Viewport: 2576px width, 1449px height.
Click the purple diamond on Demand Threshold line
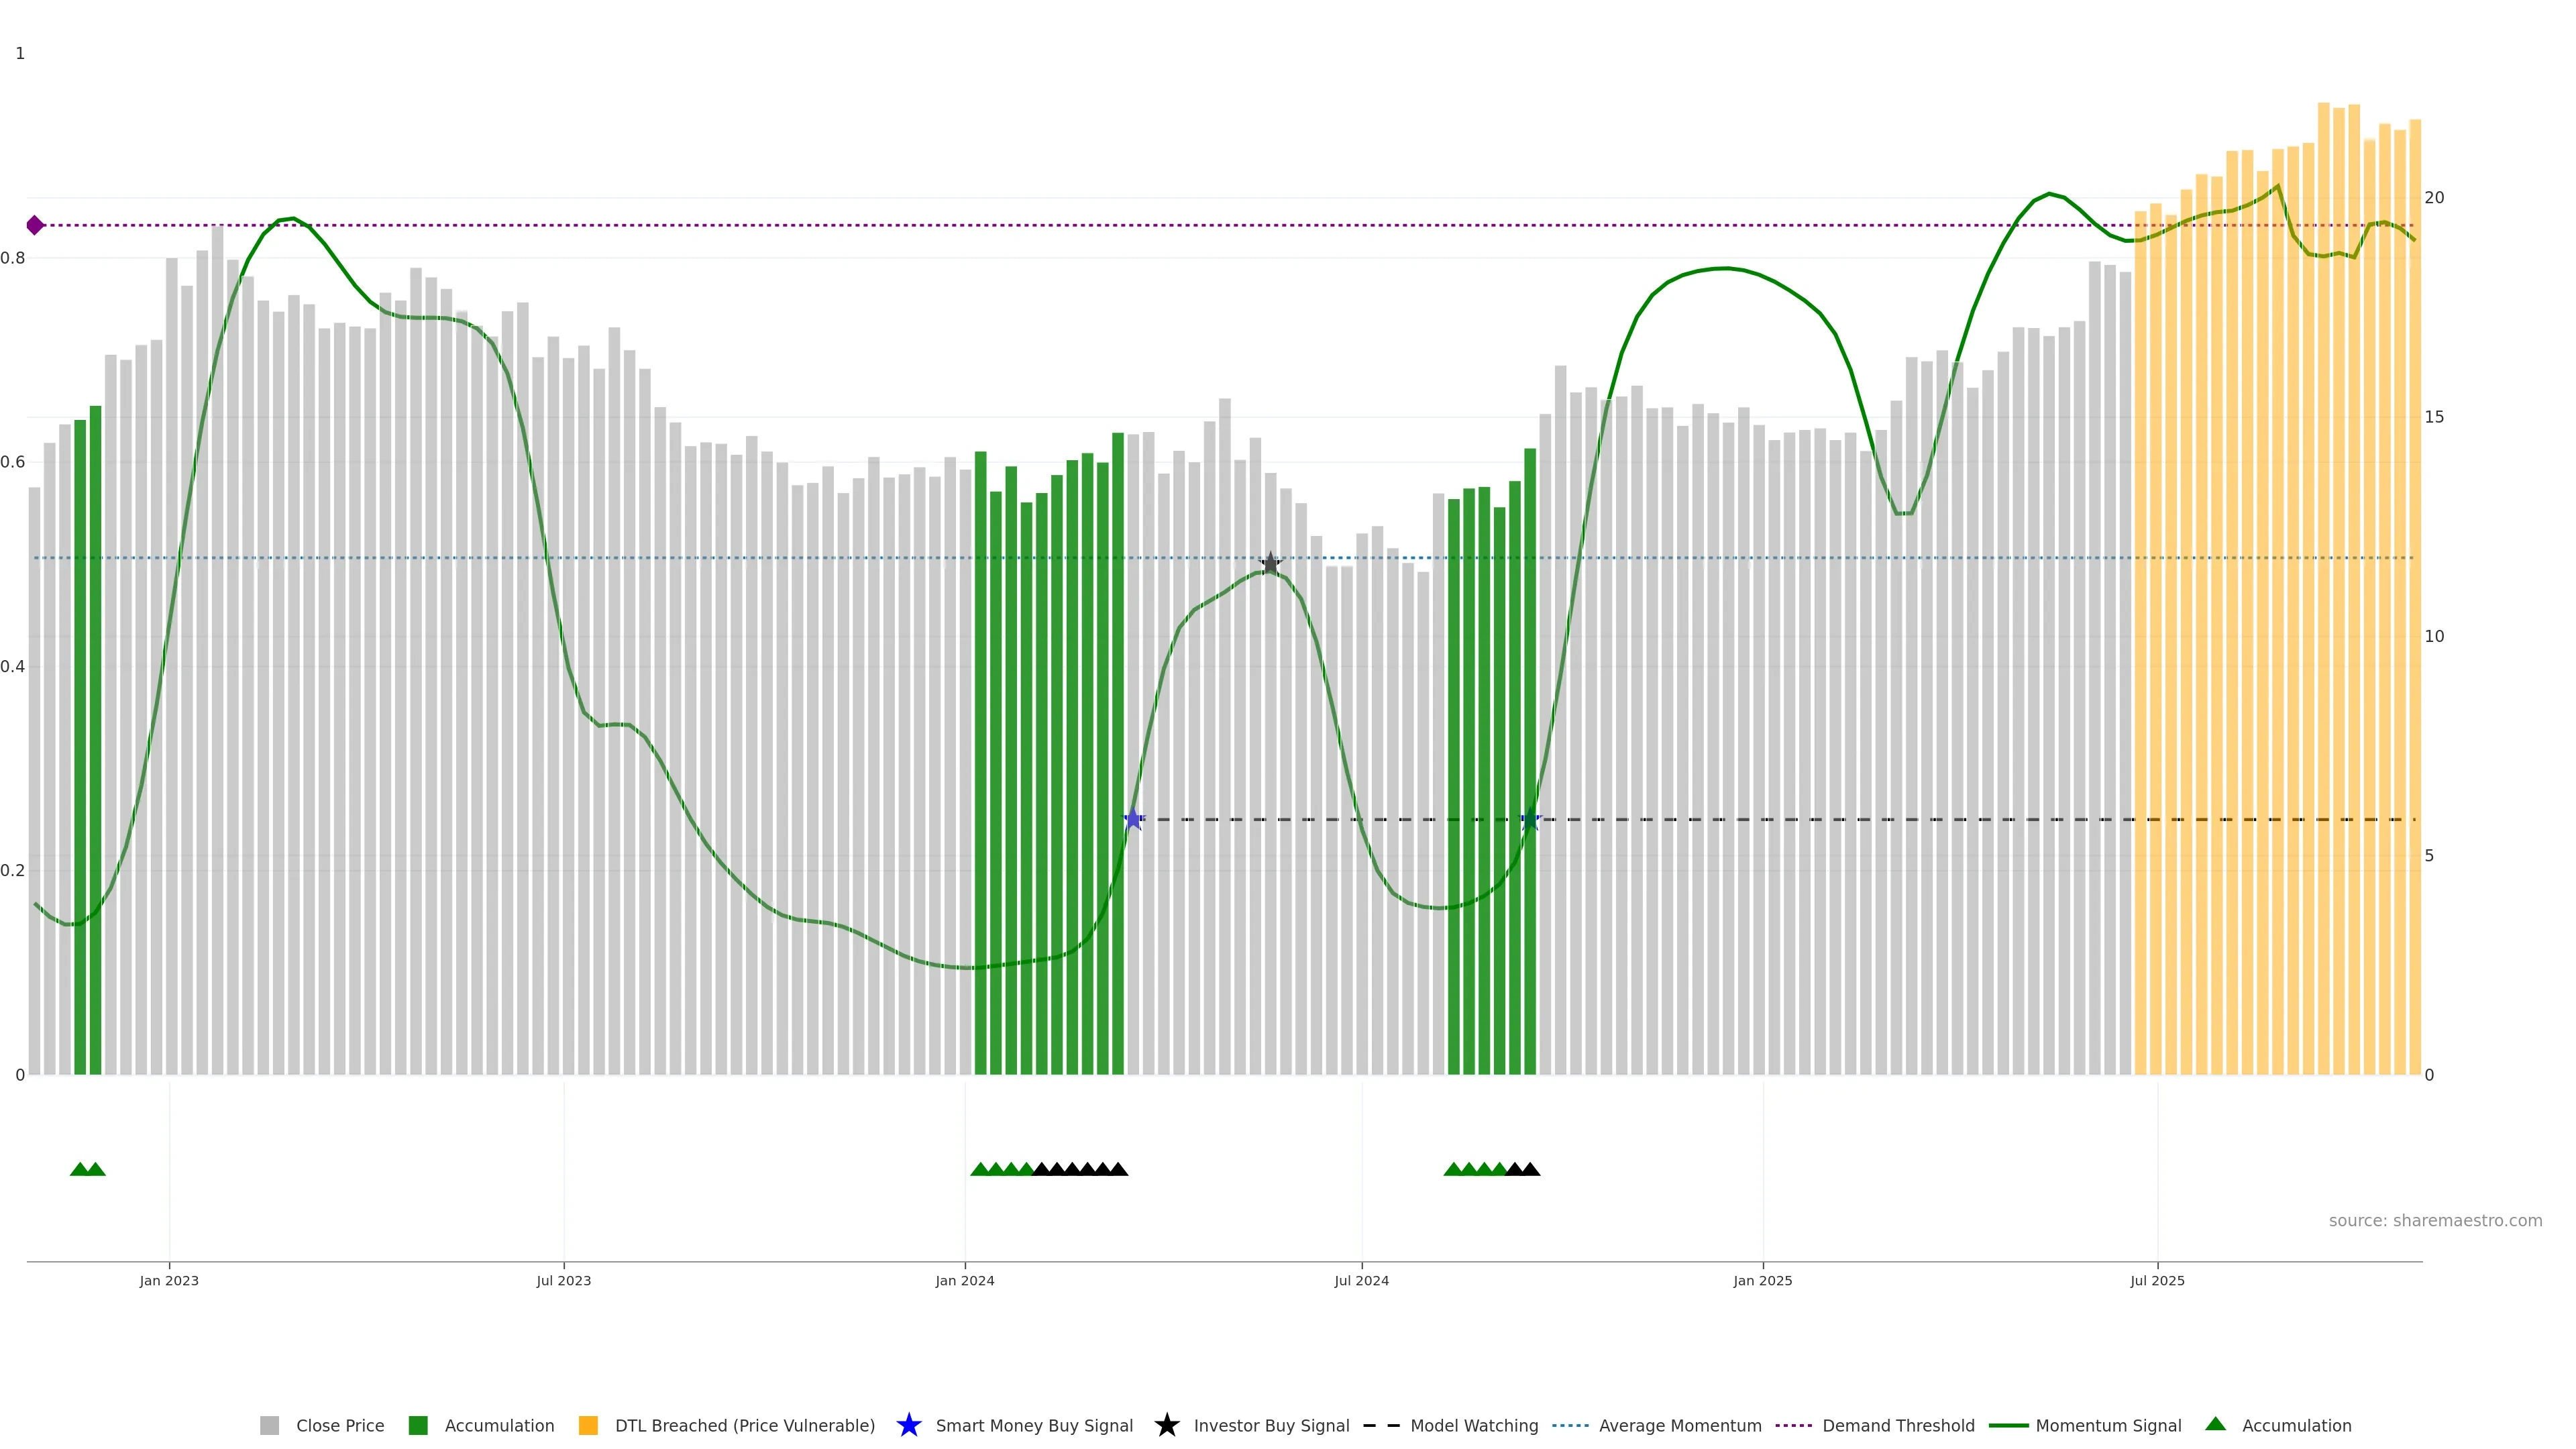pyautogui.click(x=35, y=225)
